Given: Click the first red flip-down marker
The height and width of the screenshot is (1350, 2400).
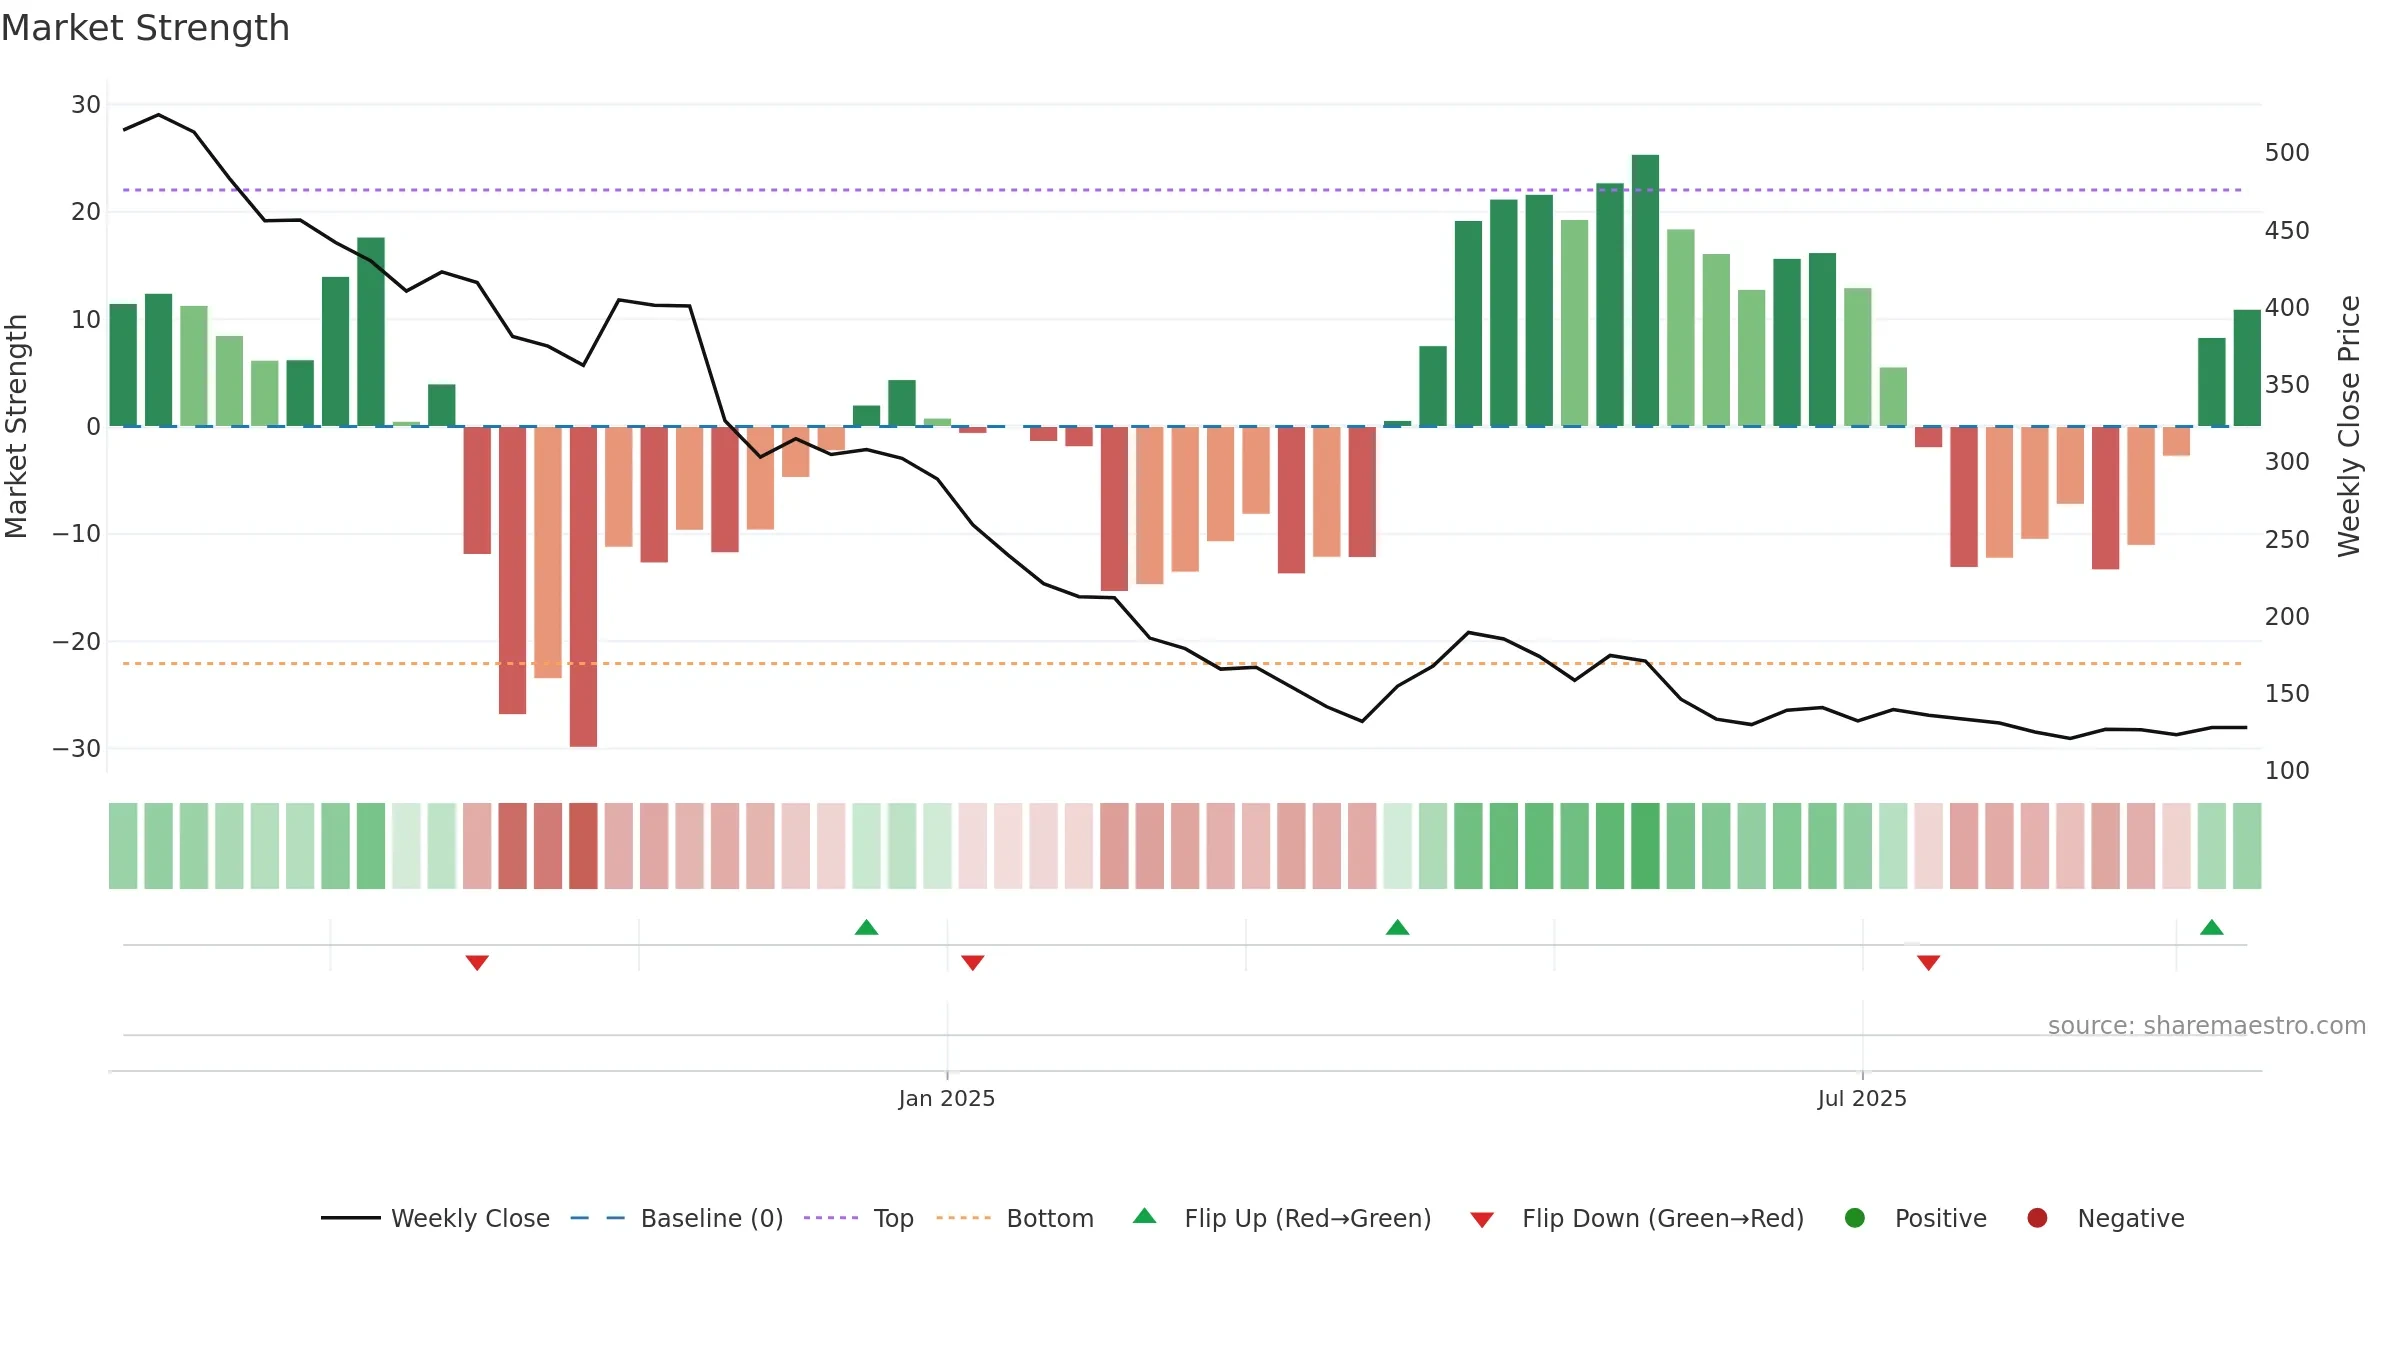Looking at the screenshot, I should pos(477,962).
